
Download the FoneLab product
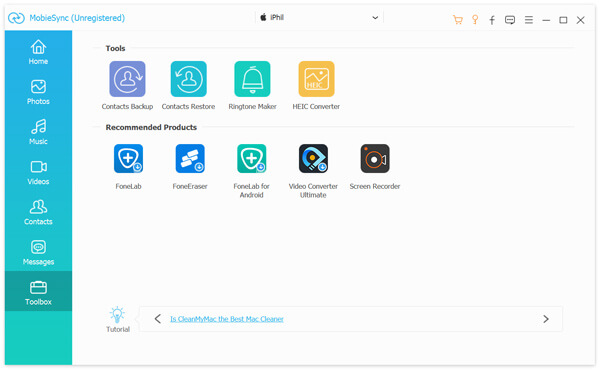[129, 158]
